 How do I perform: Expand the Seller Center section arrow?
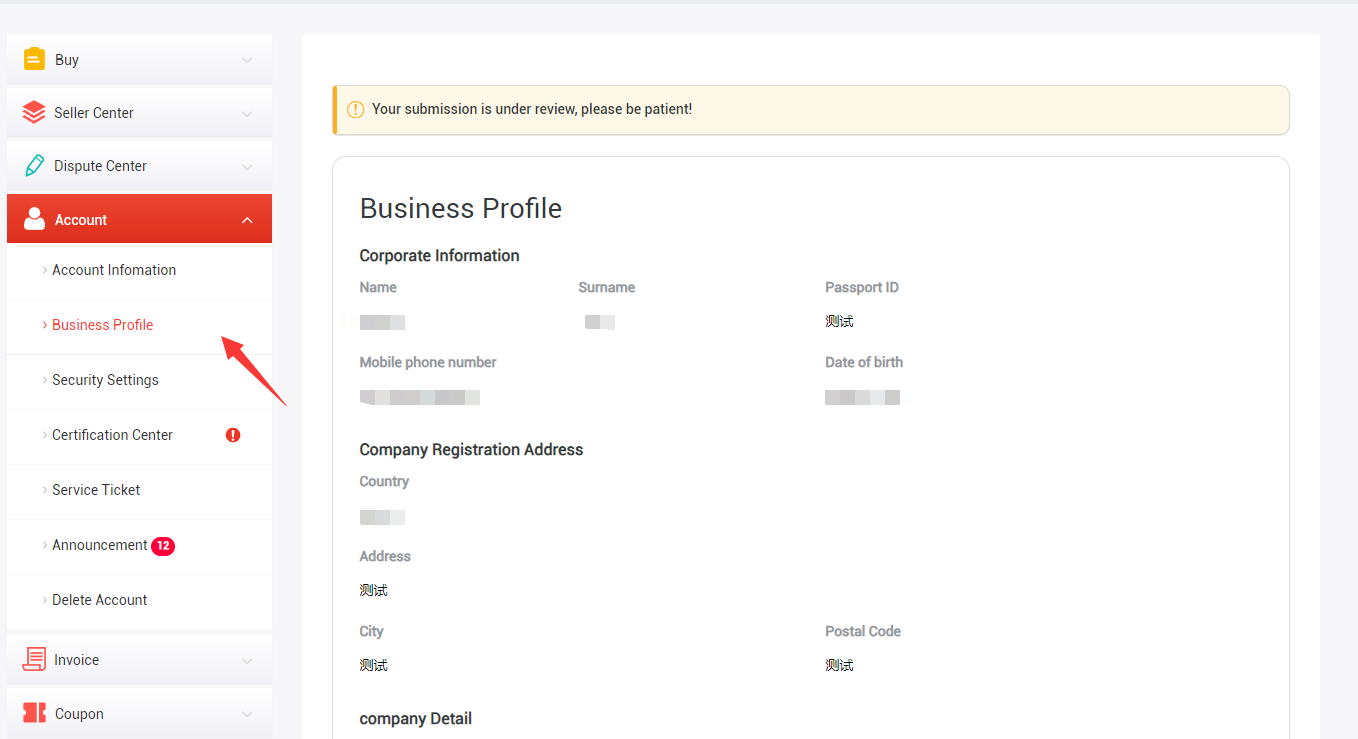247,114
